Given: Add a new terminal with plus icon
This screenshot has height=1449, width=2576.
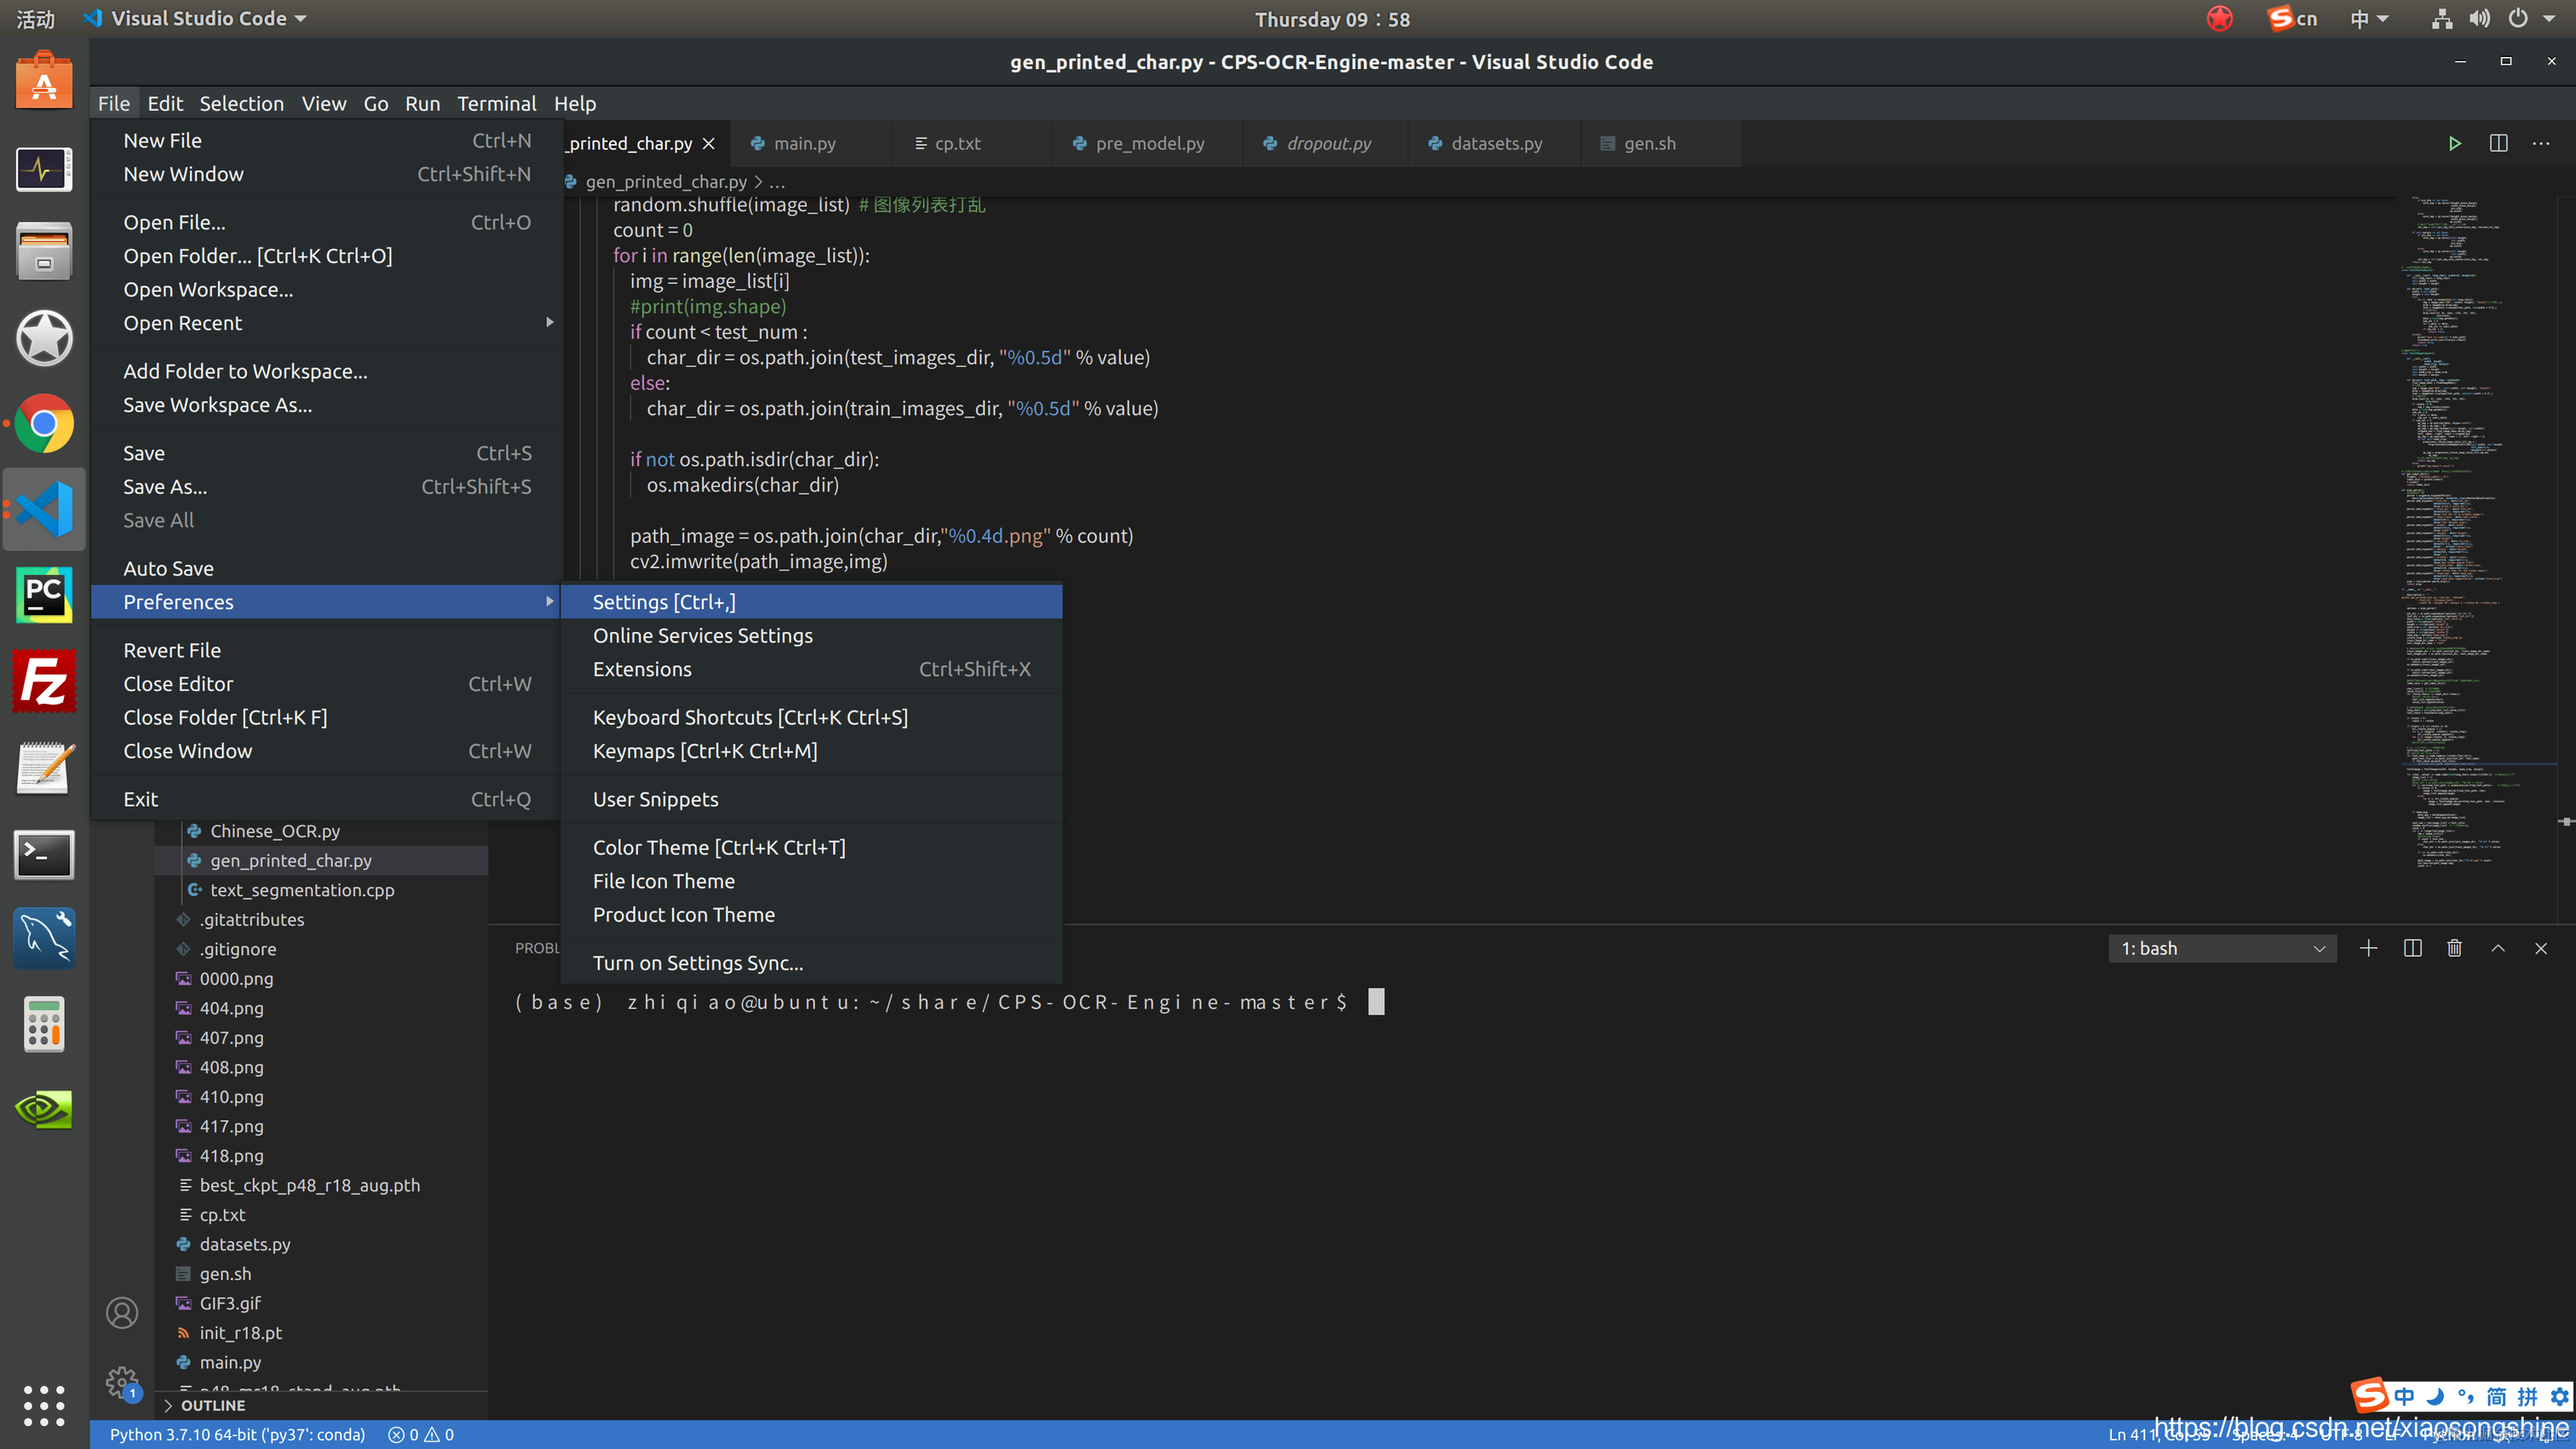Looking at the screenshot, I should click(x=2368, y=948).
